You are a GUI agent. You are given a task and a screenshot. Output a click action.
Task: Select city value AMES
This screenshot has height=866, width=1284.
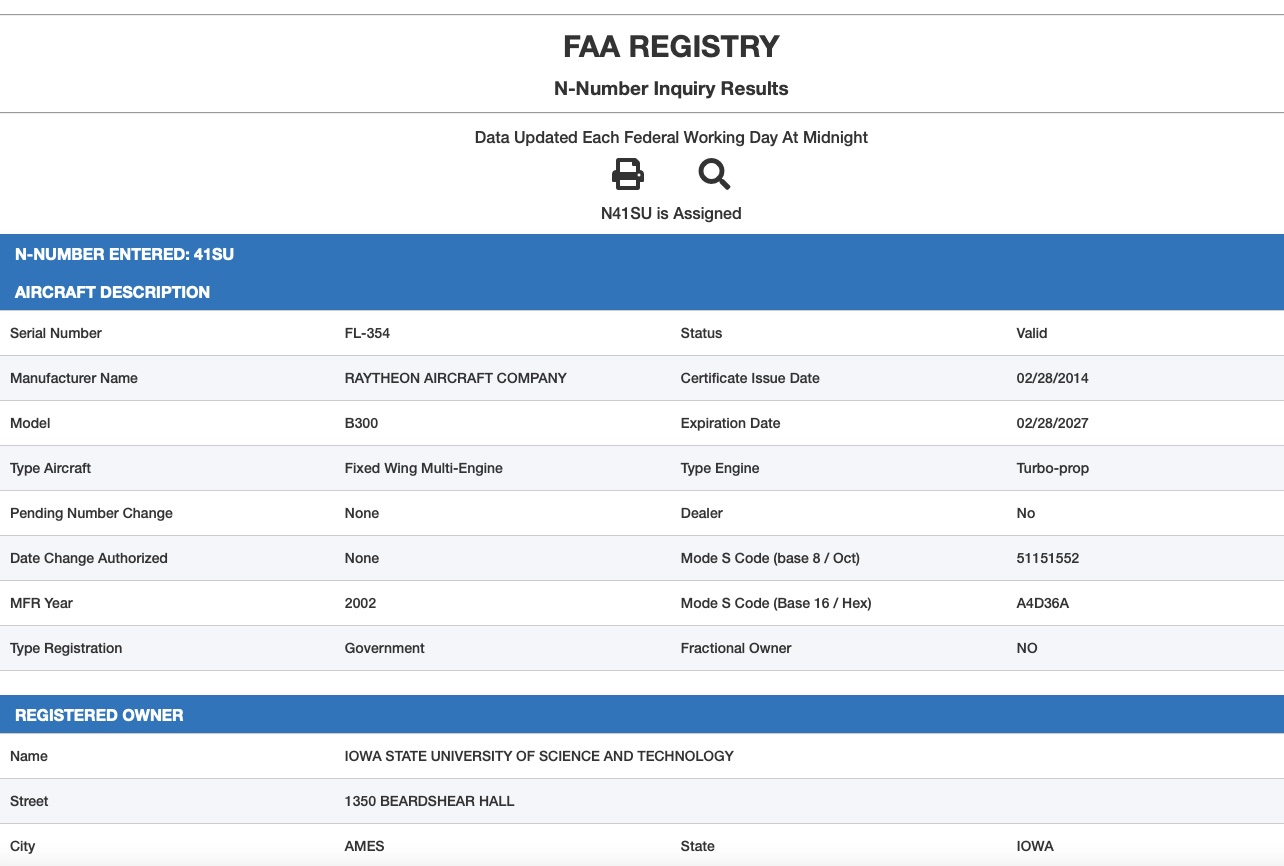pos(365,846)
